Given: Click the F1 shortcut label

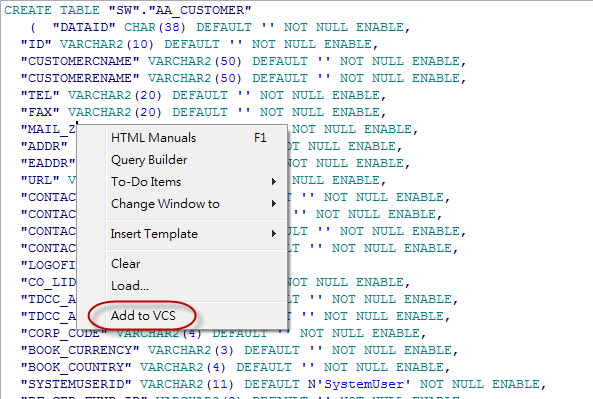Looking at the screenshot, I should pyautogui.click(x=260, y=138).
